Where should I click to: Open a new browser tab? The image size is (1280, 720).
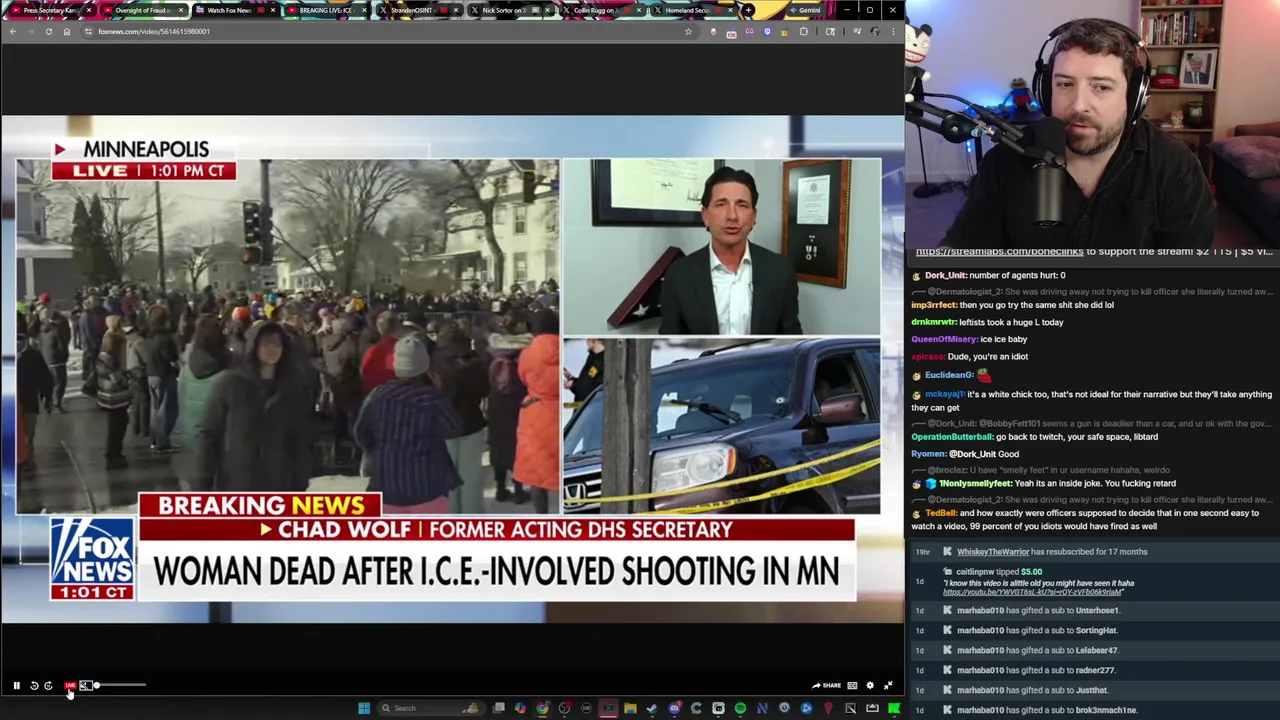[x=748, y=10]
